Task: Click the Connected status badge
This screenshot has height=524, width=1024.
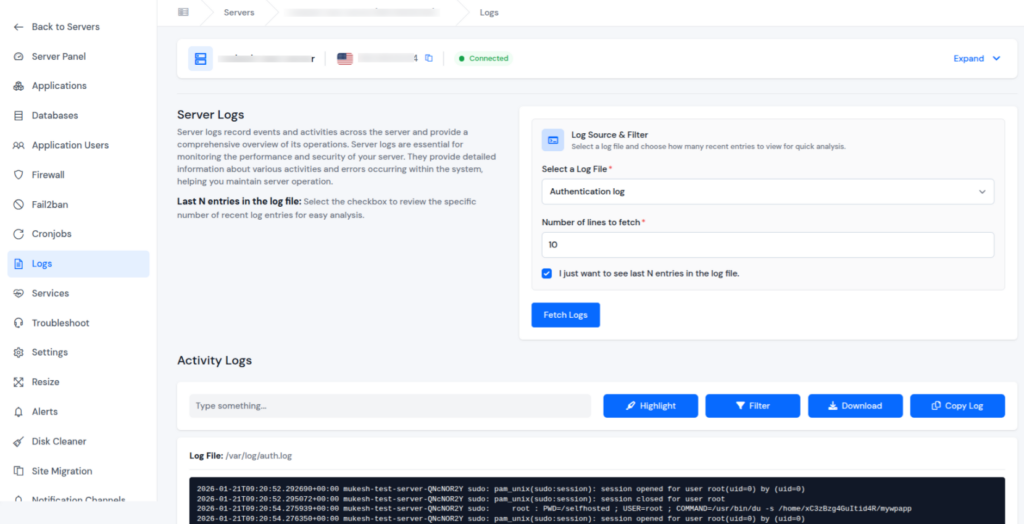Action: pyautogui.click(x=483, y=59)
